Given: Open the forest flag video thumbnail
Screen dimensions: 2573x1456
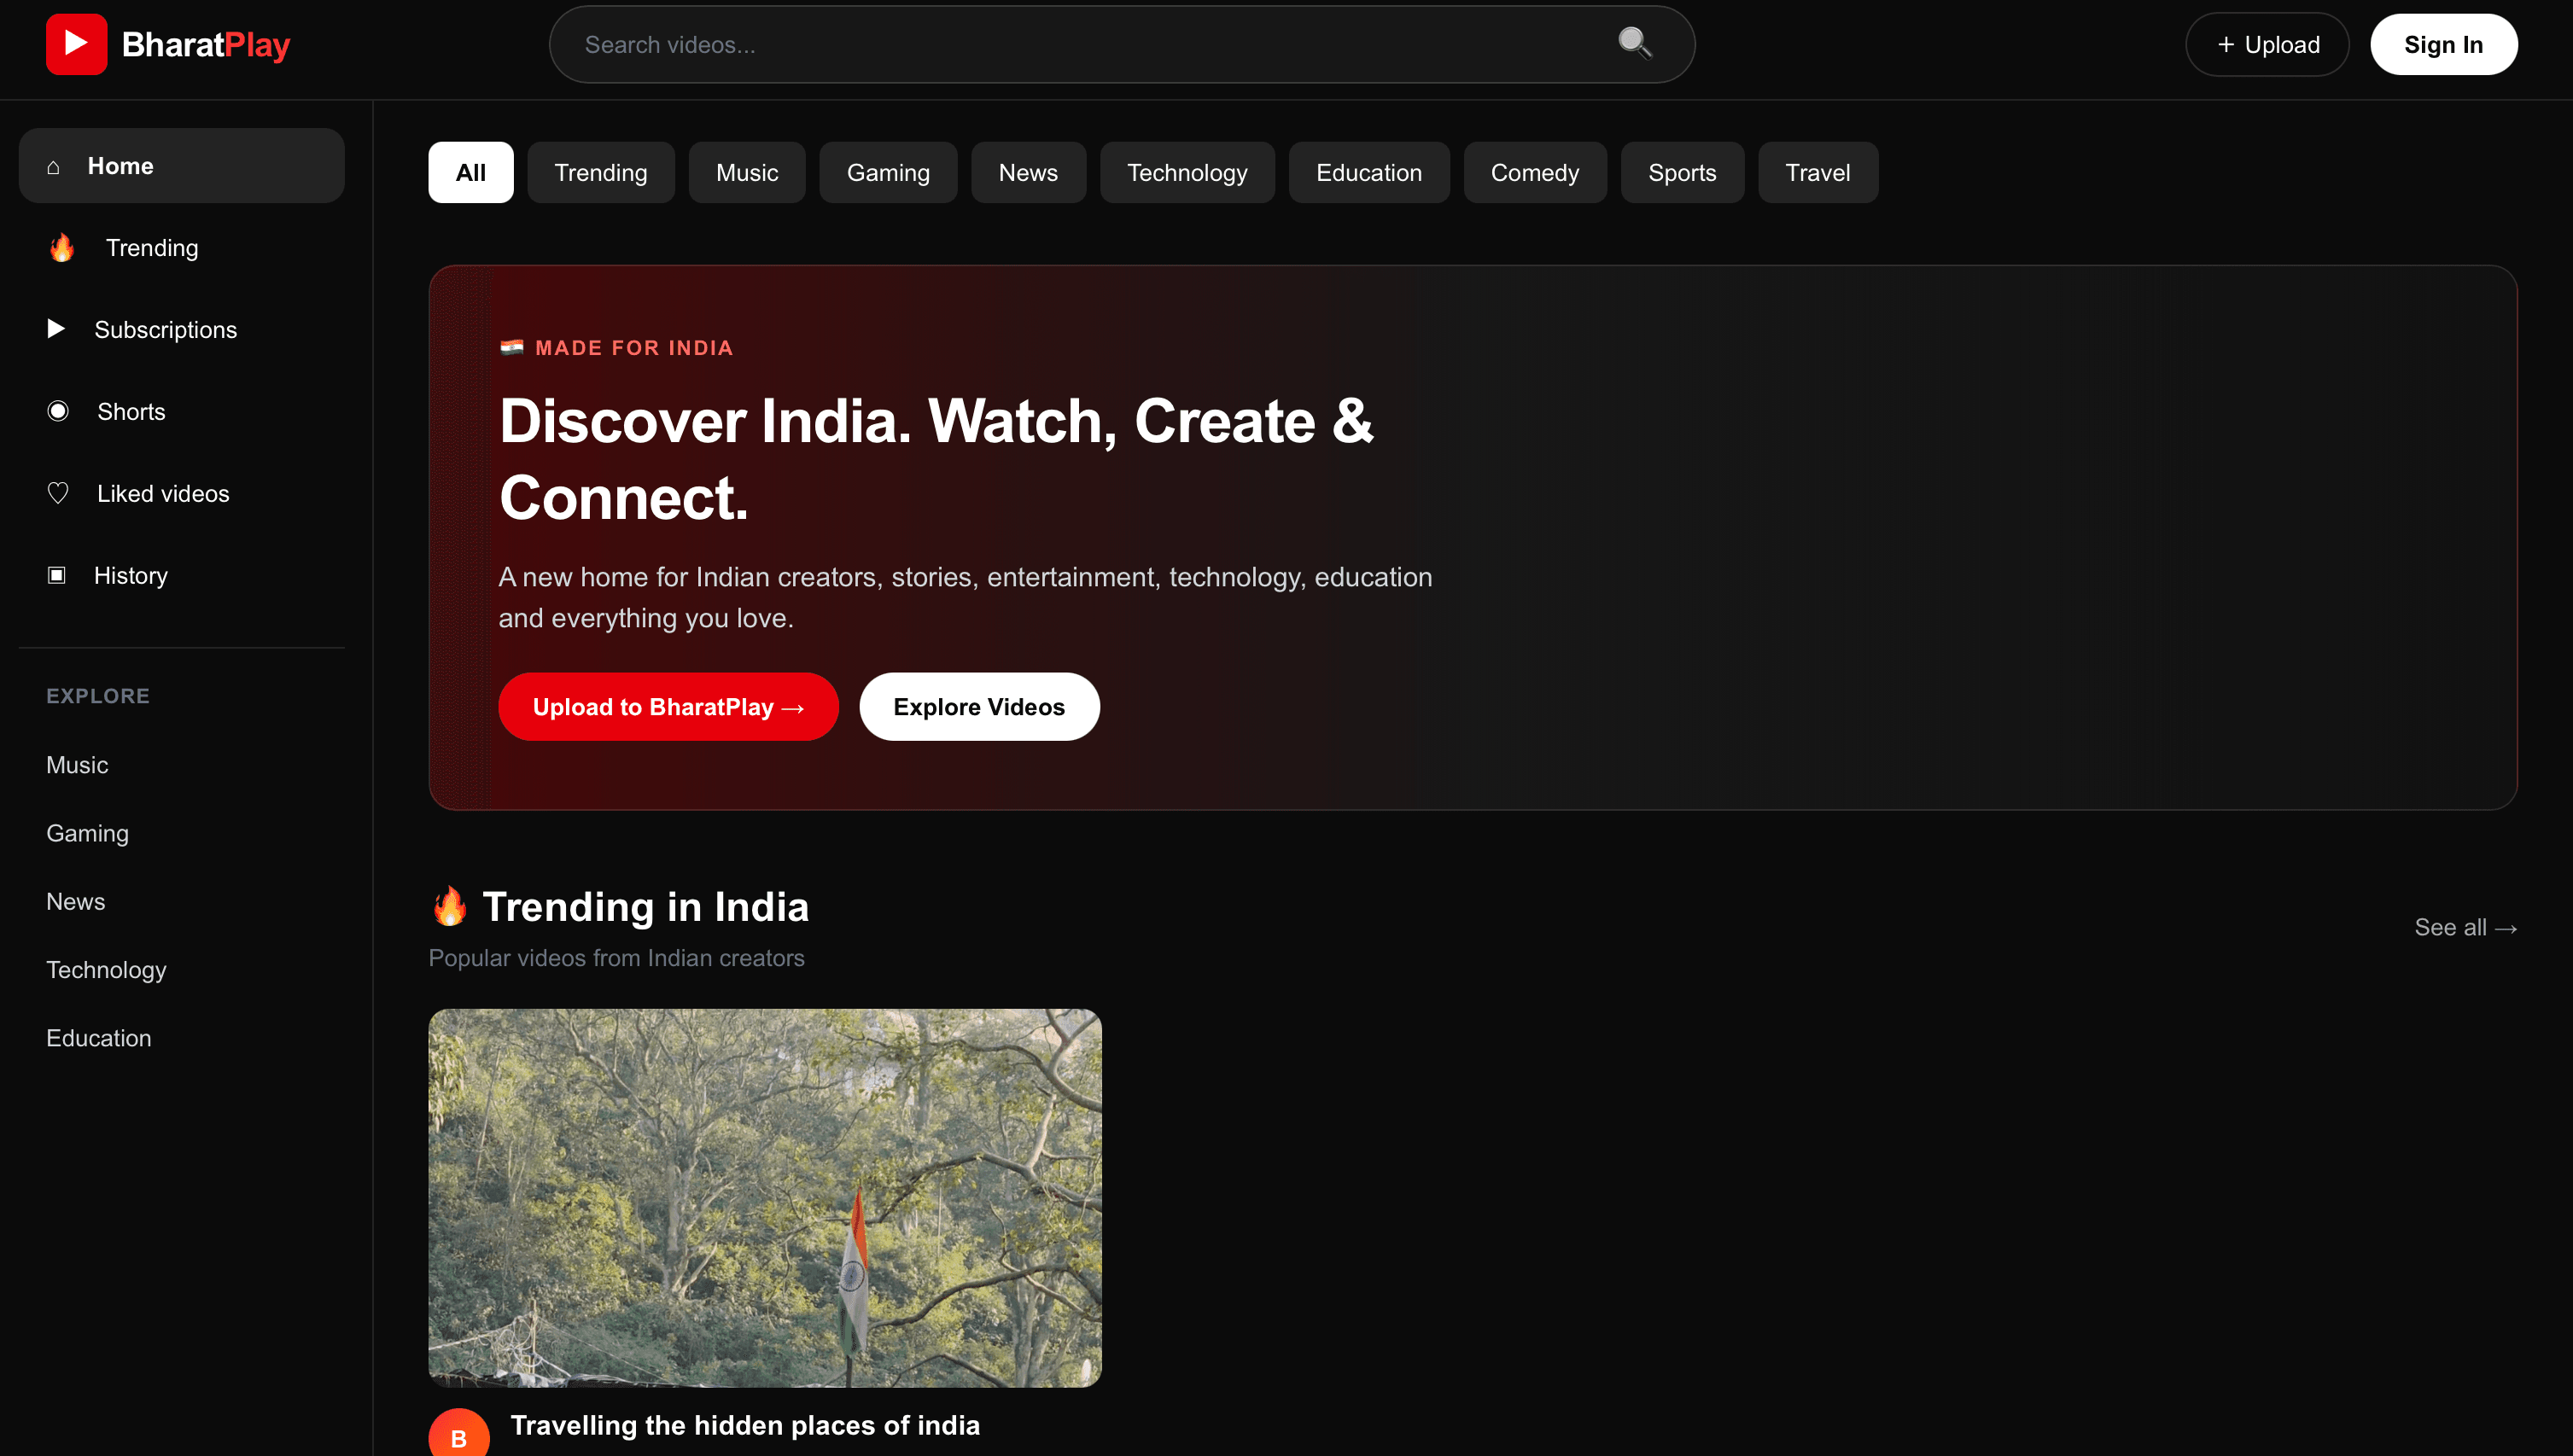Looking at the screenshot, I should 765,1197.
